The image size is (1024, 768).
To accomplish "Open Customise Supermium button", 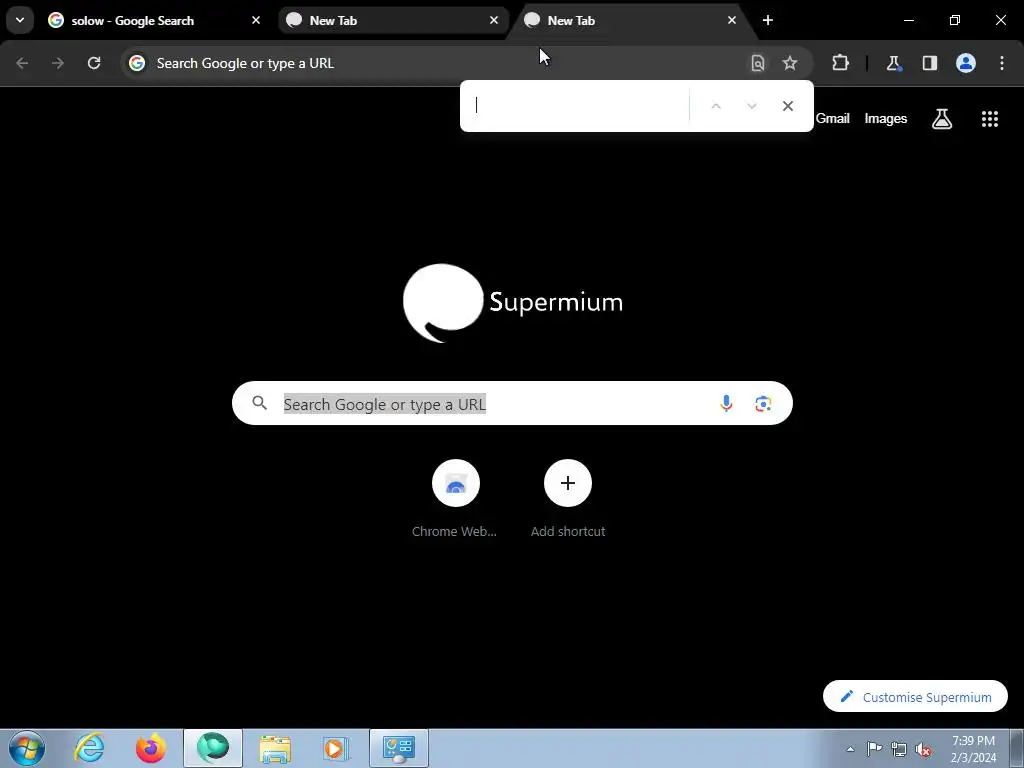I will tap(915, 696).
